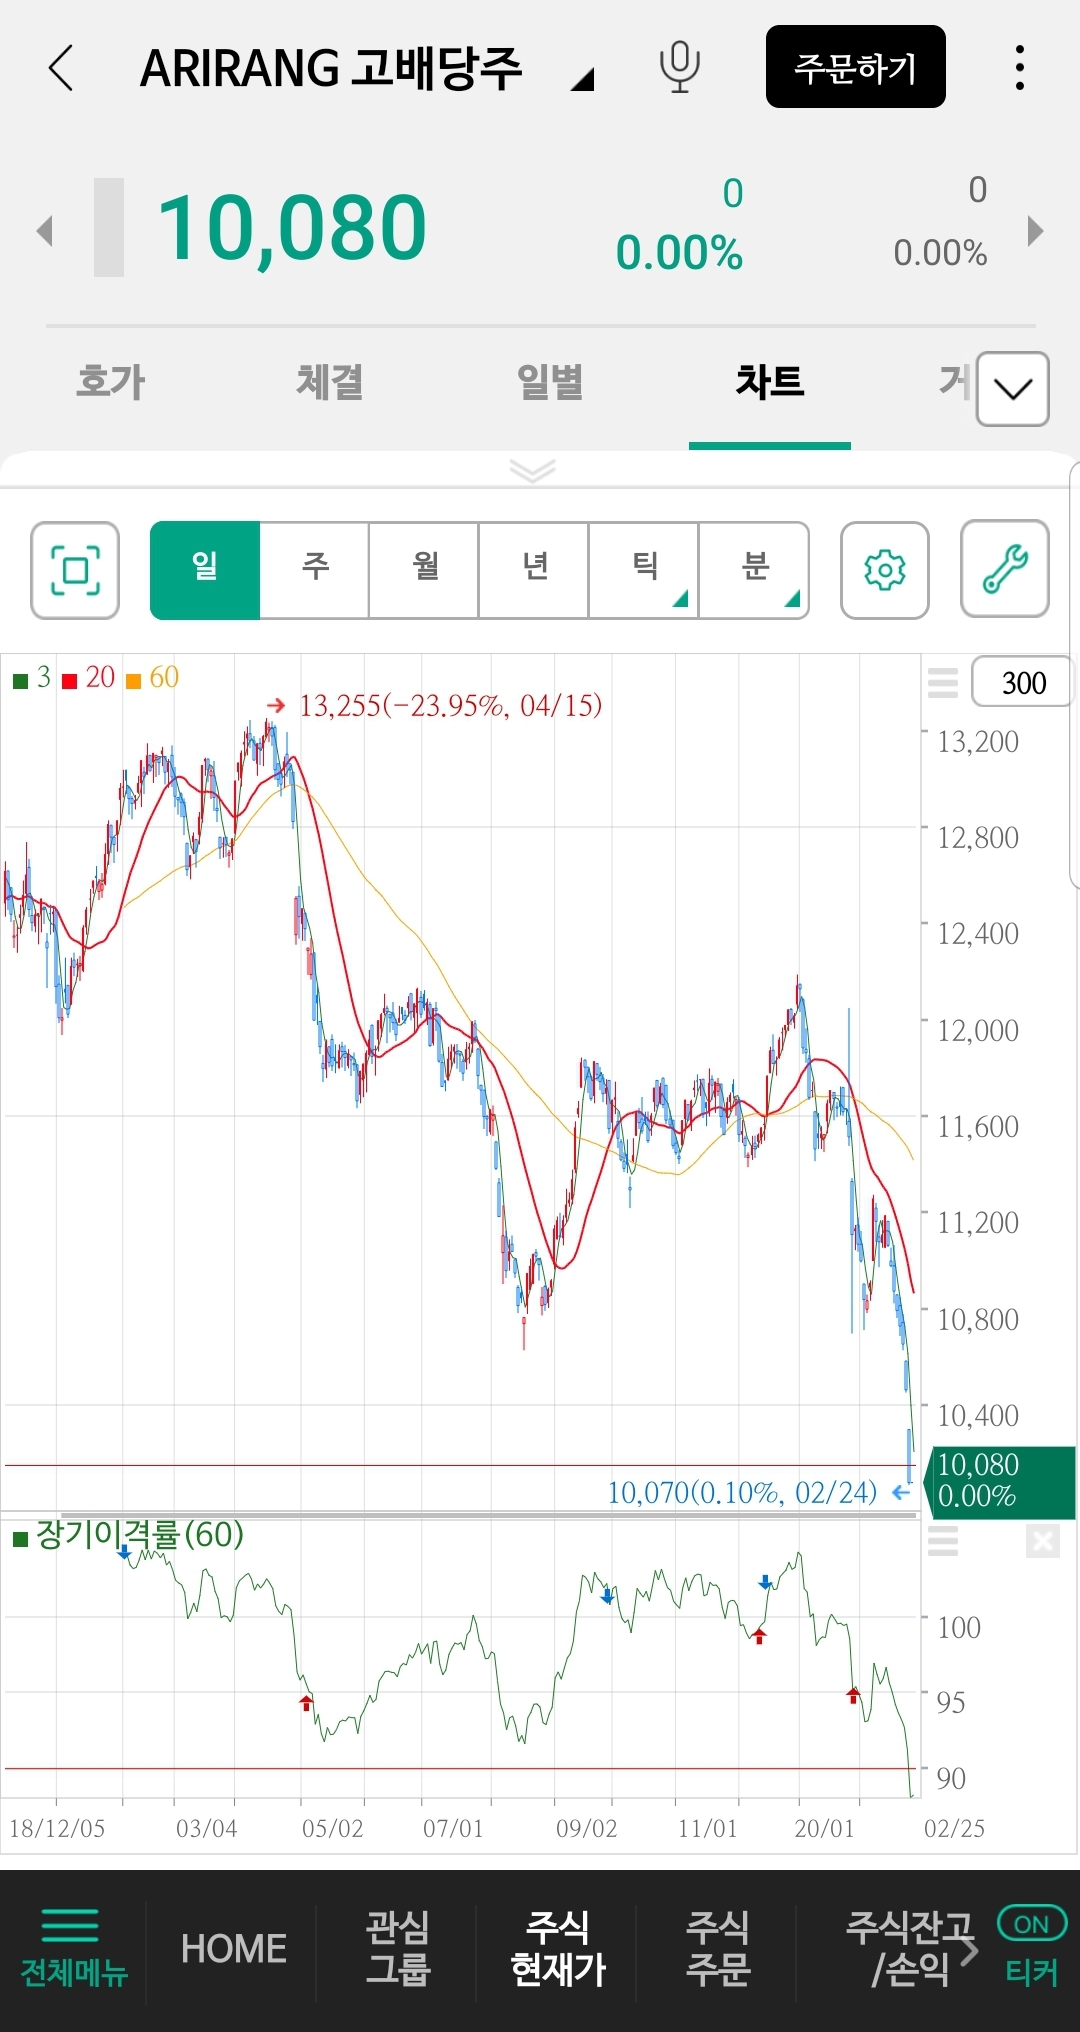Go back with the top-left arrow

(x=61, y=68)
